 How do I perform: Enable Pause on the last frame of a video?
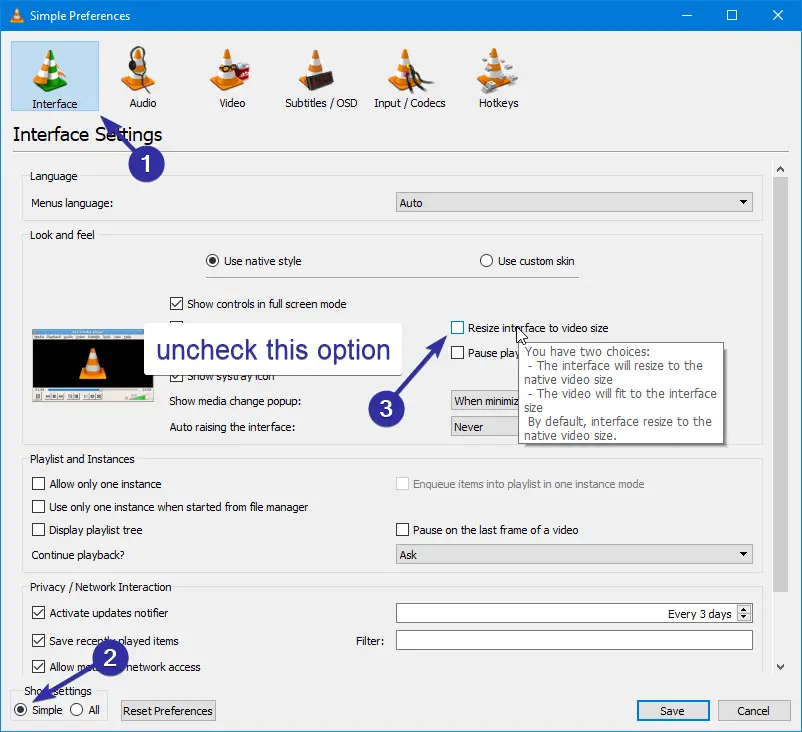point(403,529)
